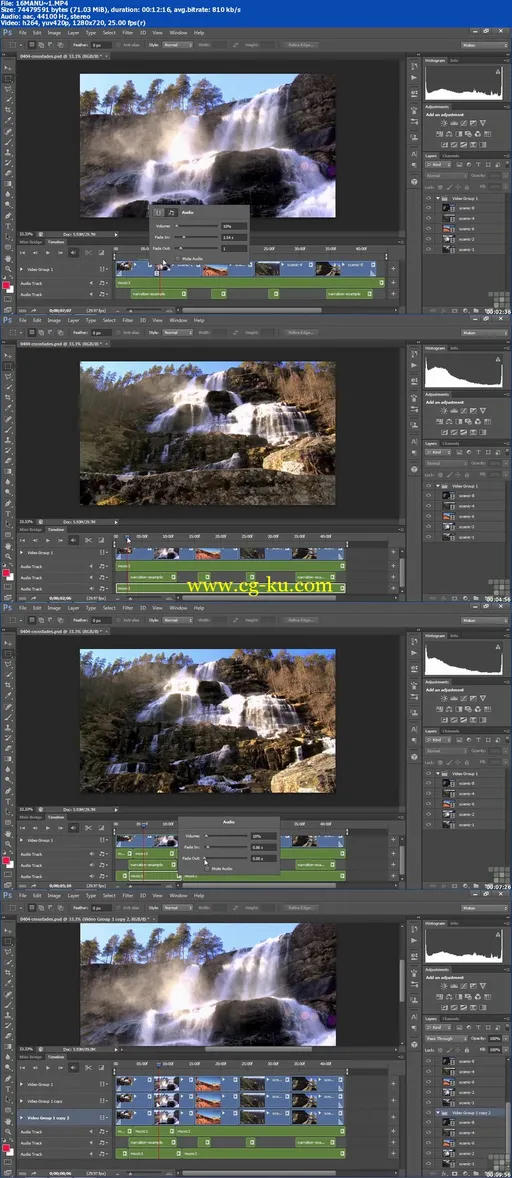
Task: Click Fade In 3.54 s field, first frame
Action: tap(233, 237)
